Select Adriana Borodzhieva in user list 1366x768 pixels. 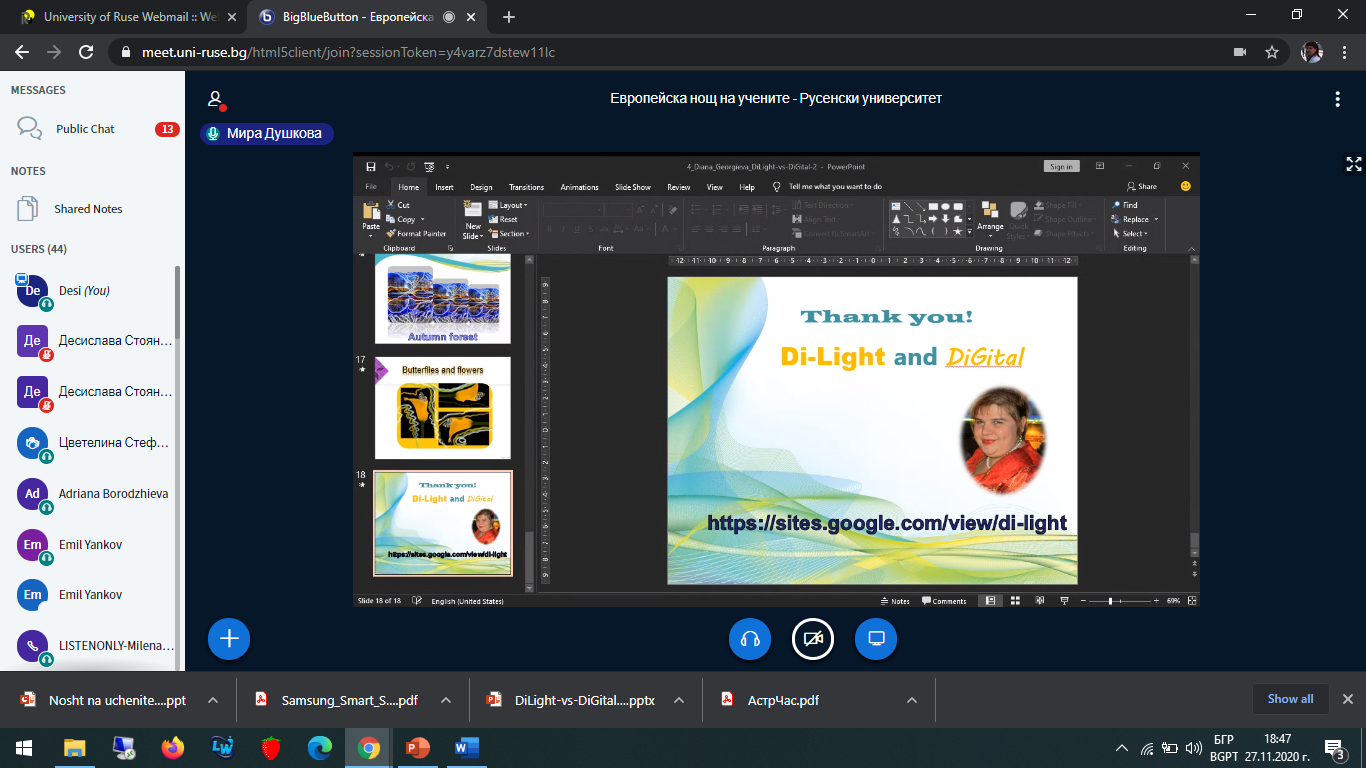coord(113,494)
